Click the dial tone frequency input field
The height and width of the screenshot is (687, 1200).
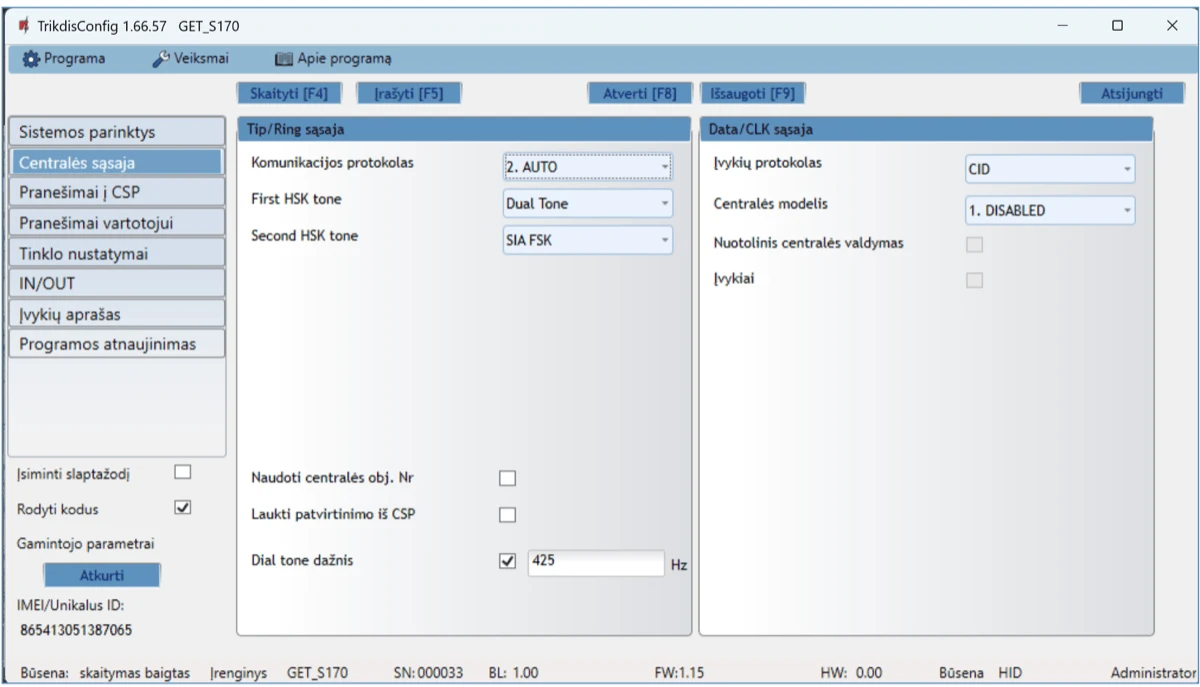[x=595, y=562]
